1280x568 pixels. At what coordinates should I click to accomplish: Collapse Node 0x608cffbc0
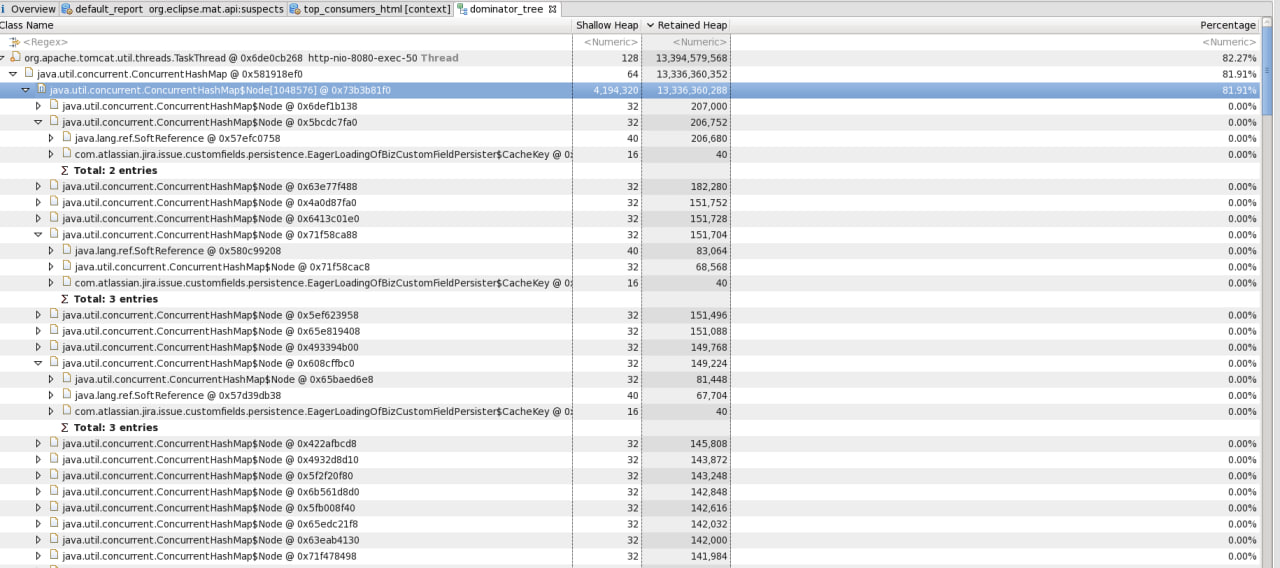pos(39,363)
